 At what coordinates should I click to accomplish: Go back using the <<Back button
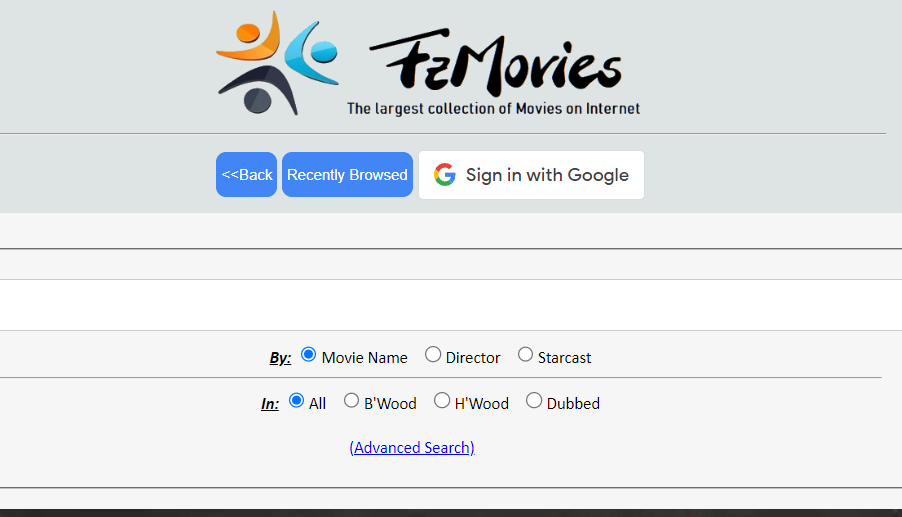click(247, 175)
